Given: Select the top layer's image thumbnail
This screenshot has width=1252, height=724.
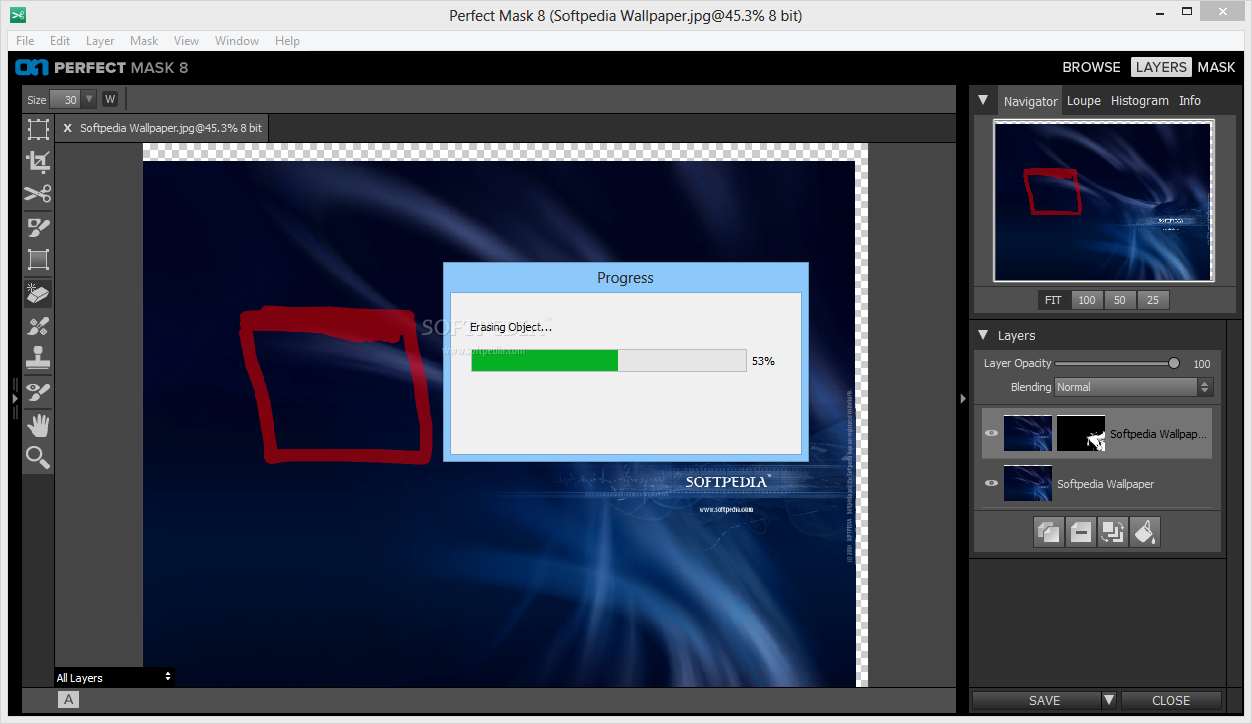Looking at the screenshot, I should tap(1028, 434).
